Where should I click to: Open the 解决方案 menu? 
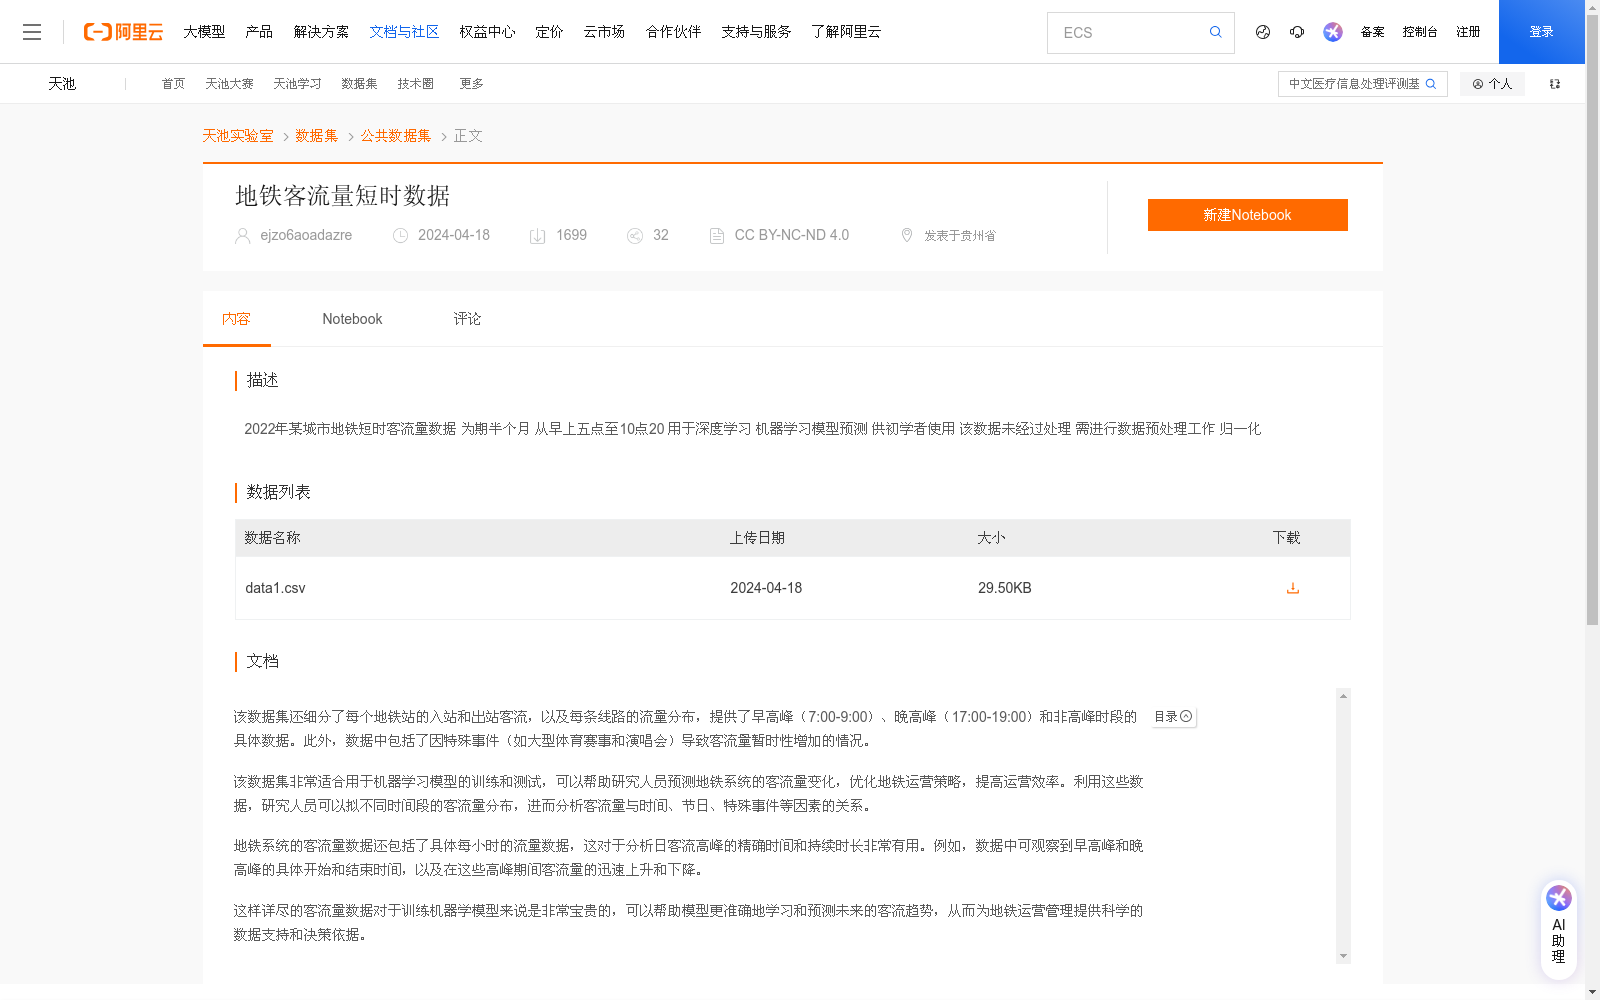click(321, 32)
